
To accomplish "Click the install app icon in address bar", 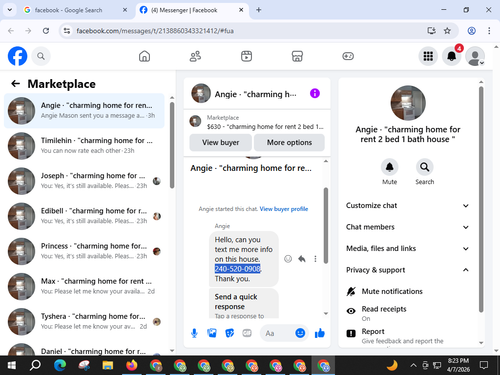I will [431, 31].
